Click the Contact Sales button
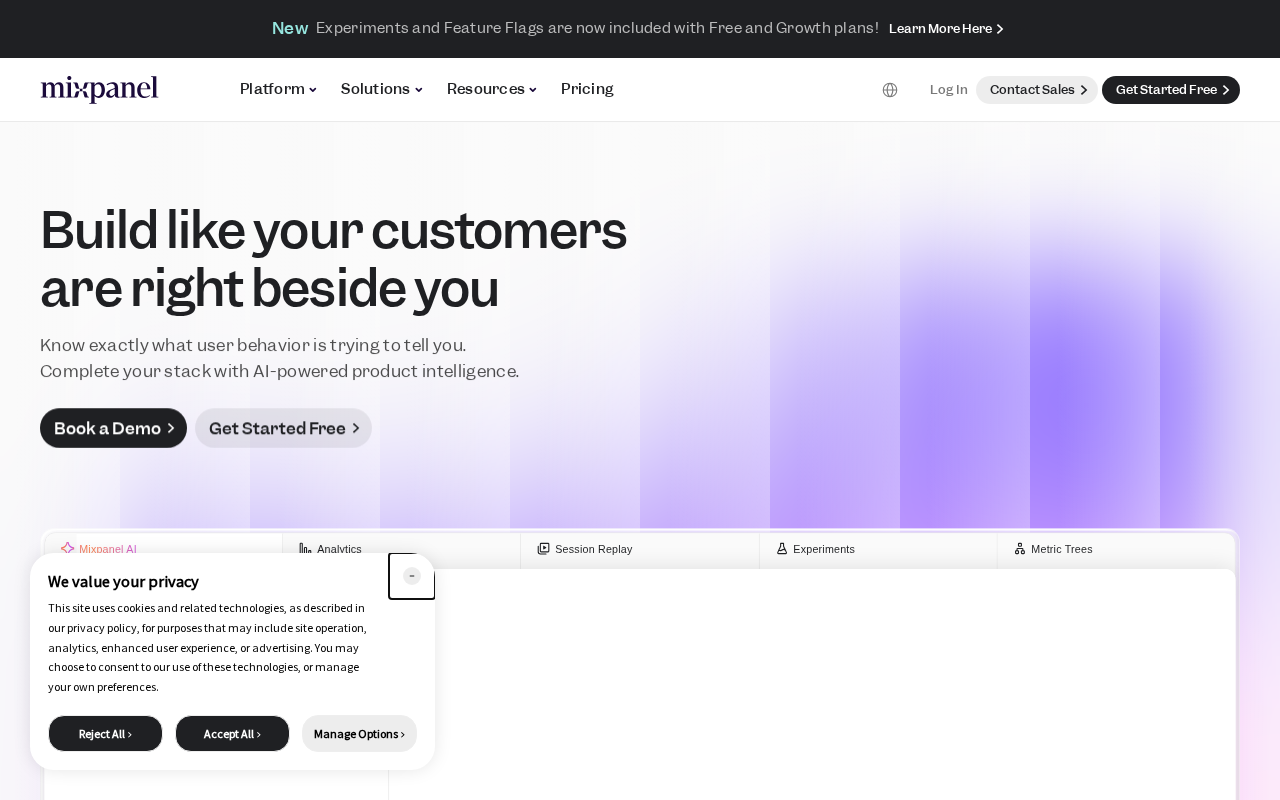This screenshot has height=800, width=1280. (1037, 90)
